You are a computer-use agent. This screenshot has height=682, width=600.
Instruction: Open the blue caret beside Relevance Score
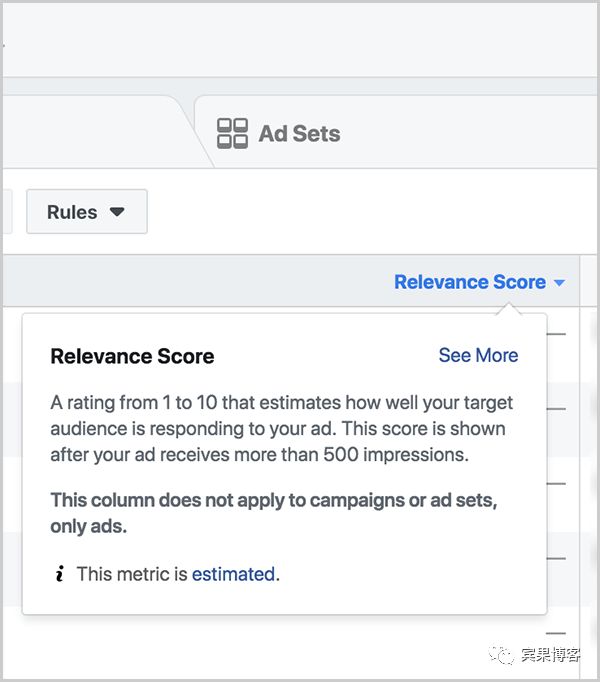(559, 283)
